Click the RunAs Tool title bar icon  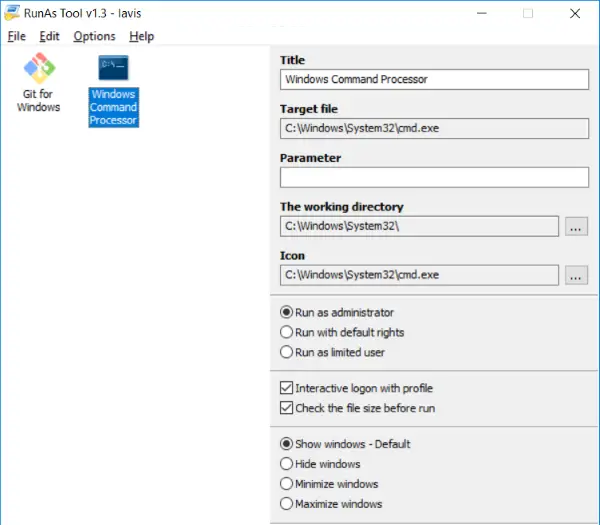(11, 13)
